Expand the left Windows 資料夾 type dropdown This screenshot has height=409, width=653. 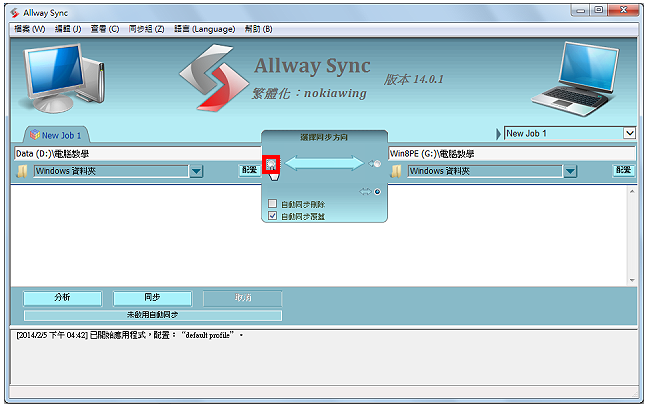[196, 171]
